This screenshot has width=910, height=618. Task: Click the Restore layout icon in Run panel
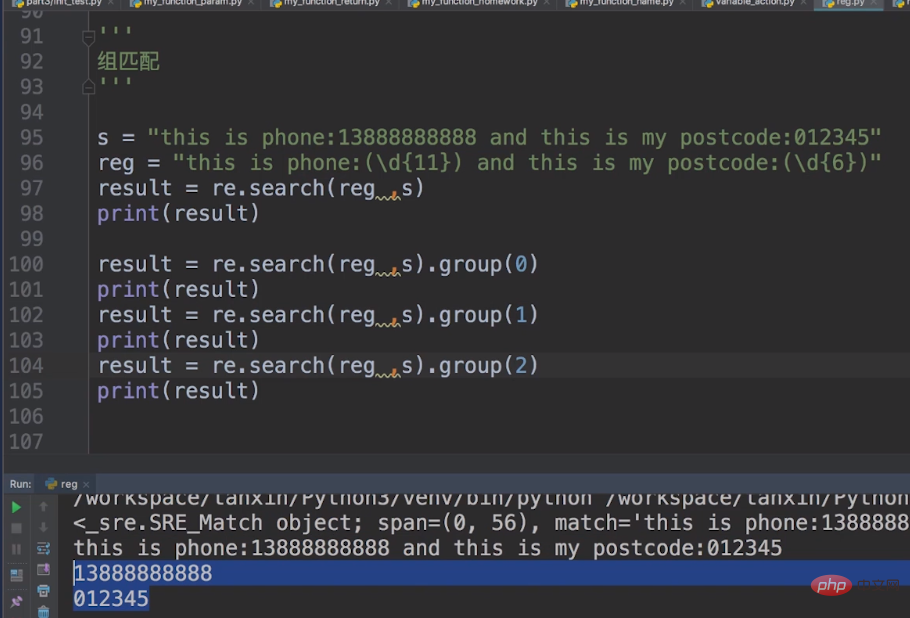pos(16,575)
